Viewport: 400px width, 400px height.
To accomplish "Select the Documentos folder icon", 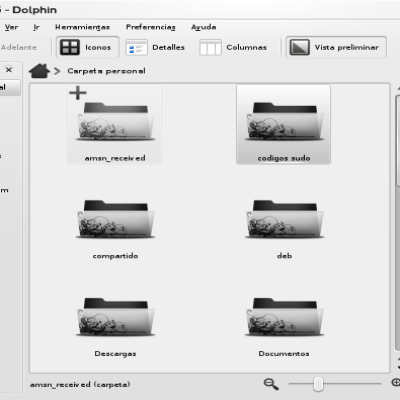I will [x=284, y=317].
